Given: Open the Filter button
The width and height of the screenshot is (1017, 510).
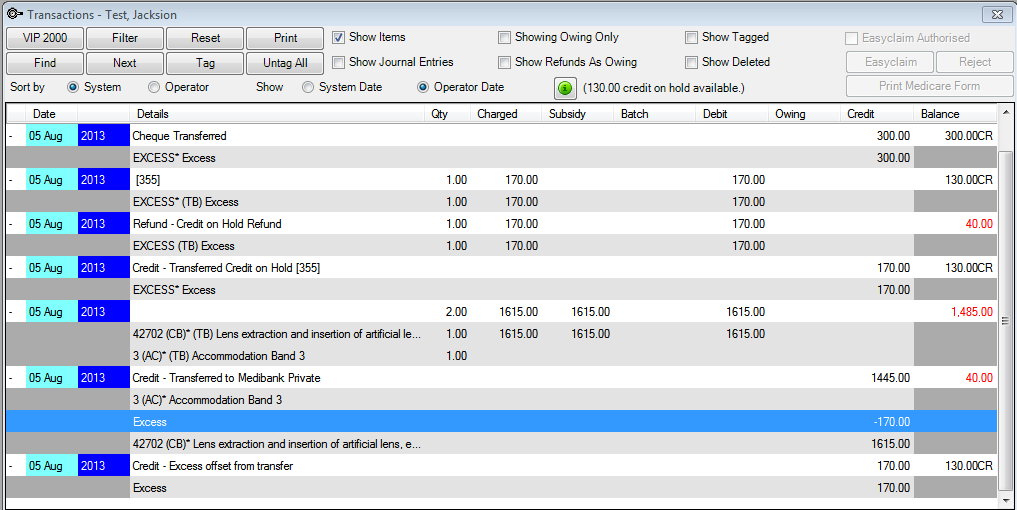Looking at the screenshot, I should click(x=125, y=38).
